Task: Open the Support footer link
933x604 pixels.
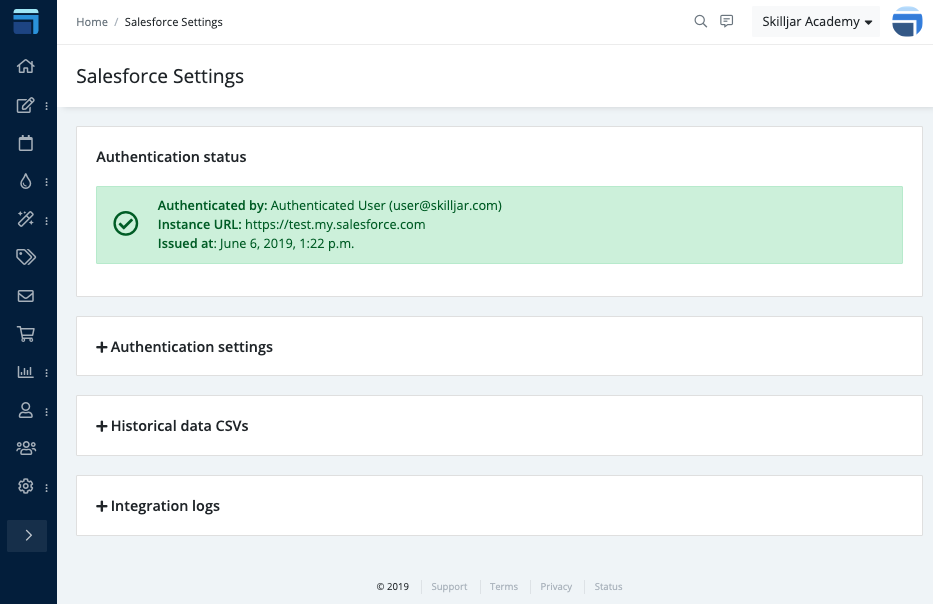Action: [x=449, y=587]
